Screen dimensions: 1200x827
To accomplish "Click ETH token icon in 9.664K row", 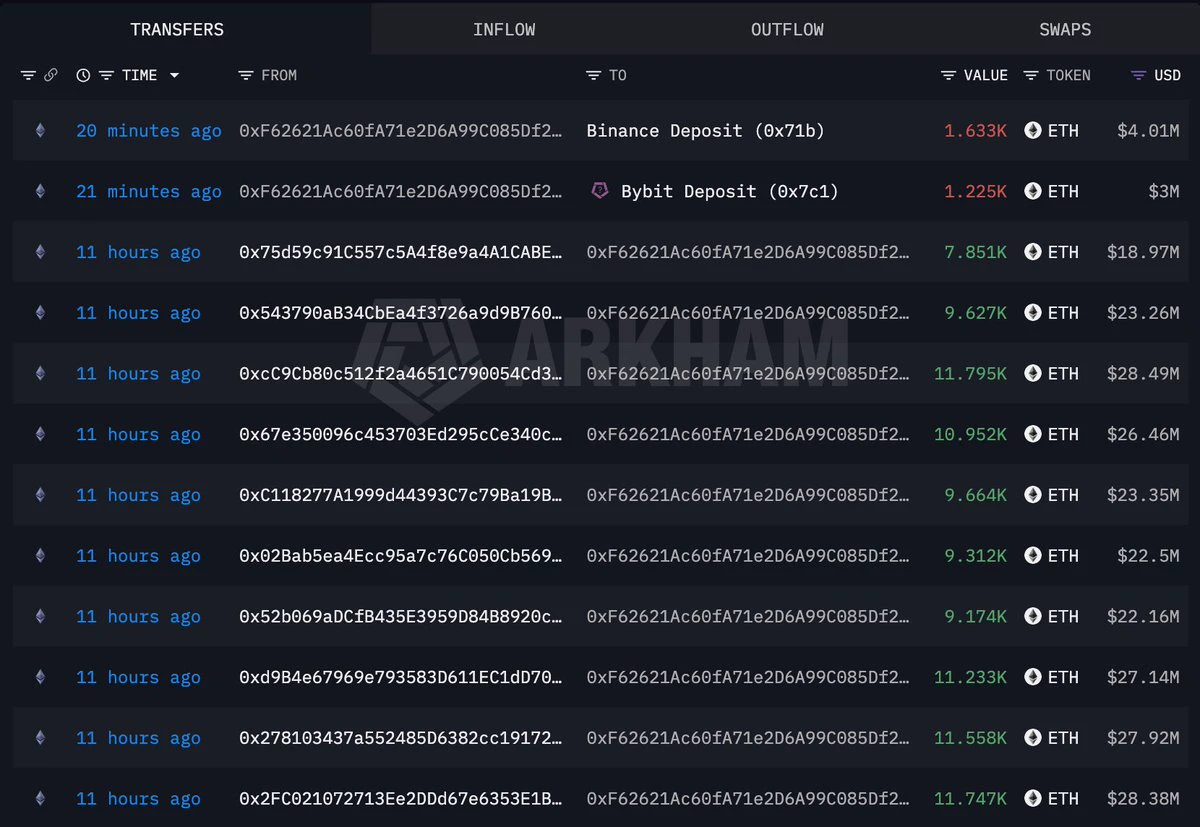I will pos(1032,495).
